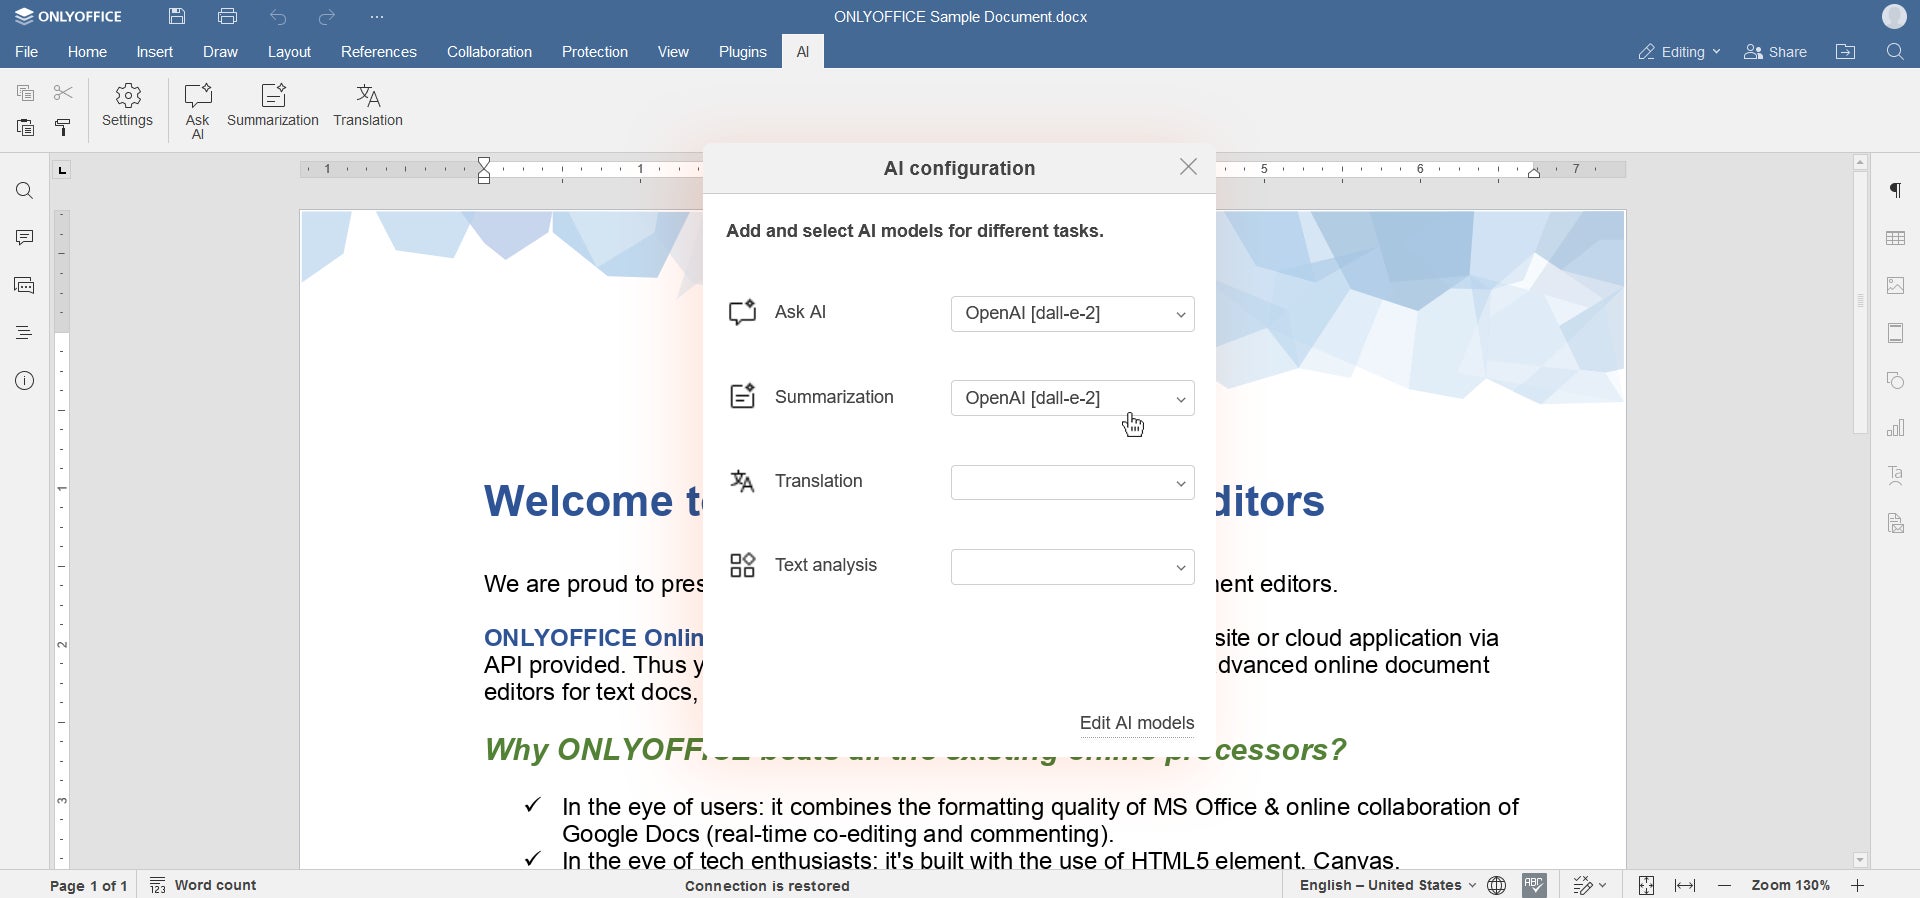Switch to the Home tab
Screen dimensions: 1920x898
pyautogui.click(x=87, y=52)
